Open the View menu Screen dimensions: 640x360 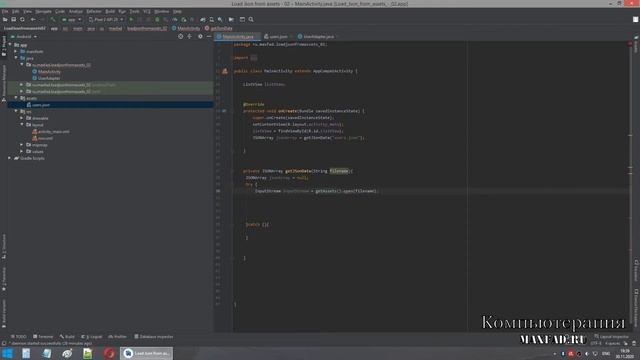tap(27, 11)
